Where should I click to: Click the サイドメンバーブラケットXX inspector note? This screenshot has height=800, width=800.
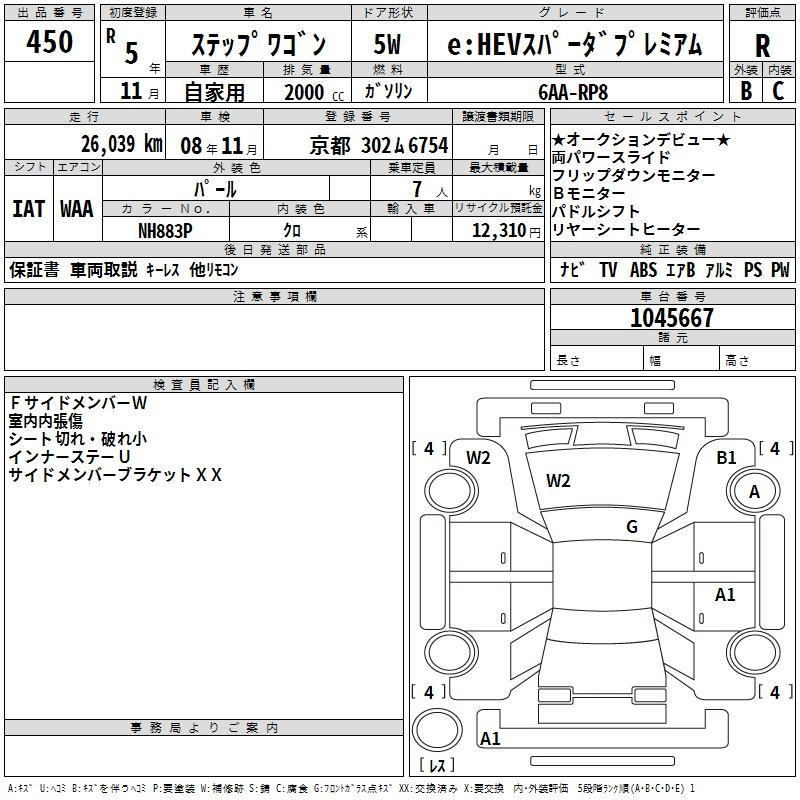tap(115, 475)
